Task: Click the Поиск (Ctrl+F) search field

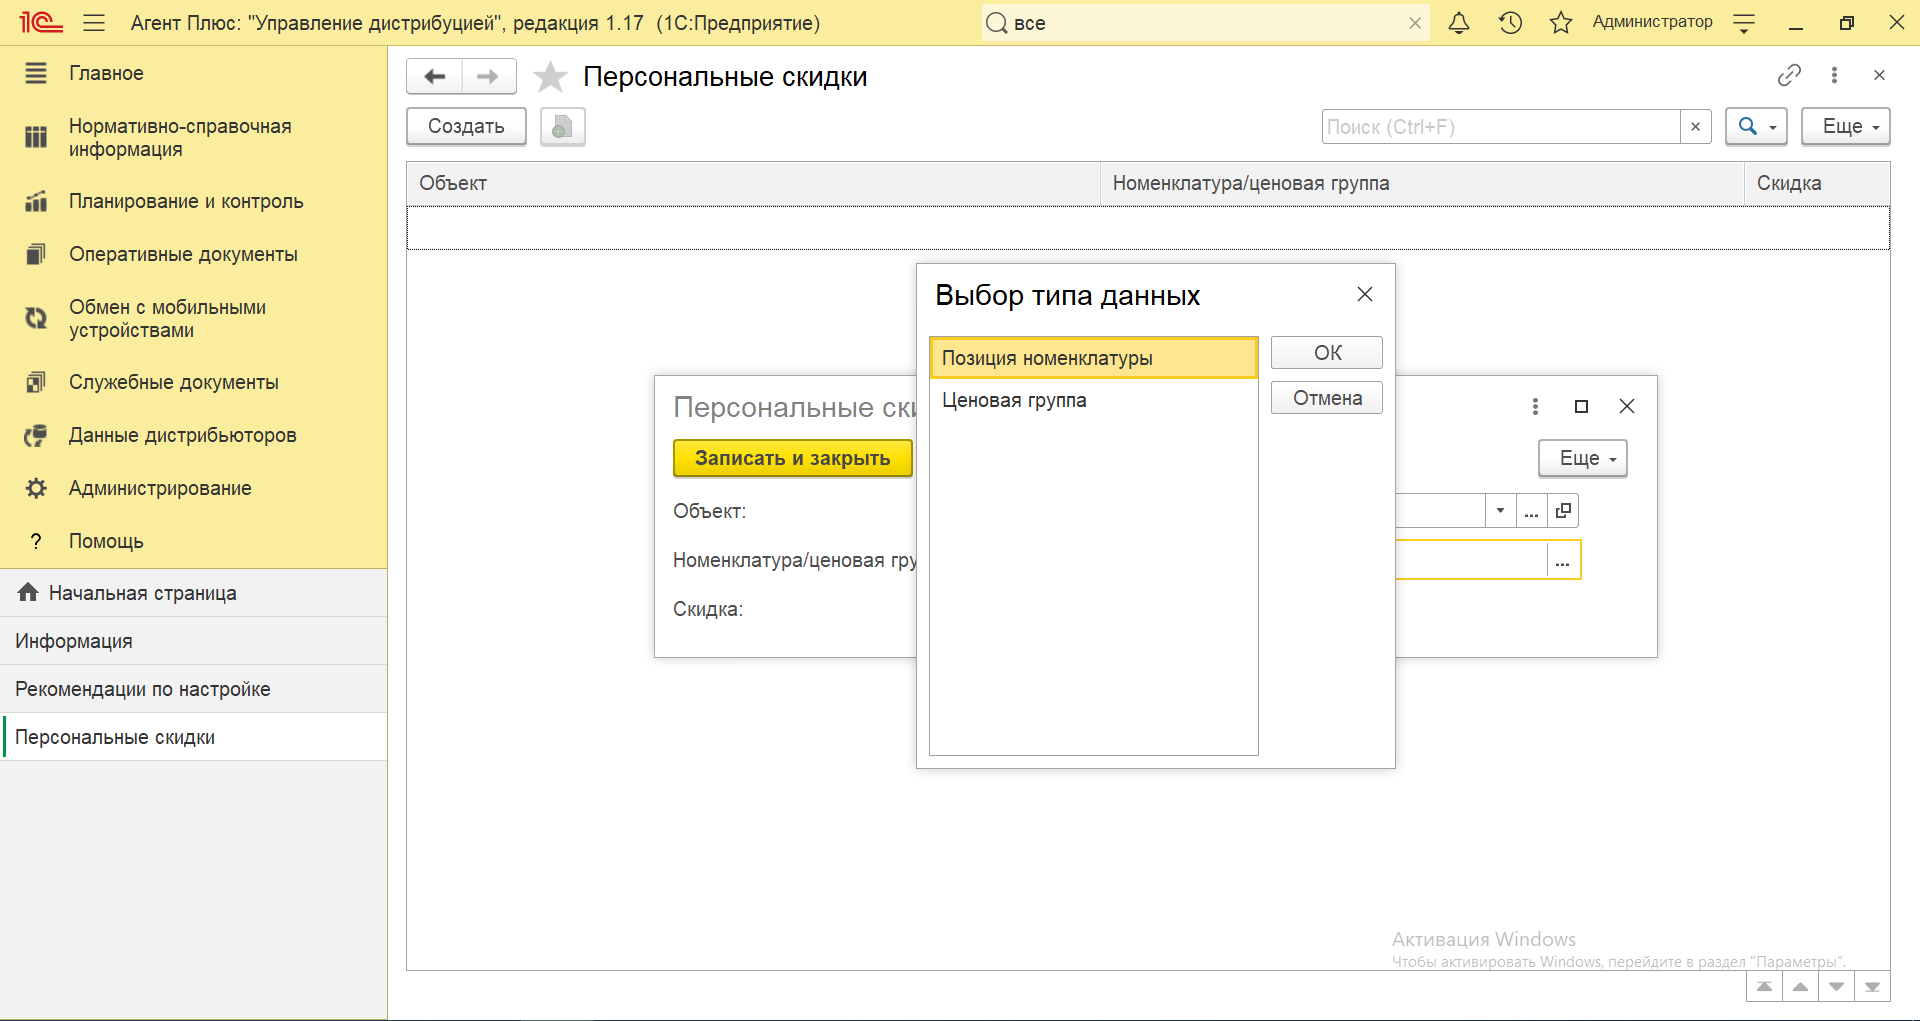Action: [x=1500, y=127]
